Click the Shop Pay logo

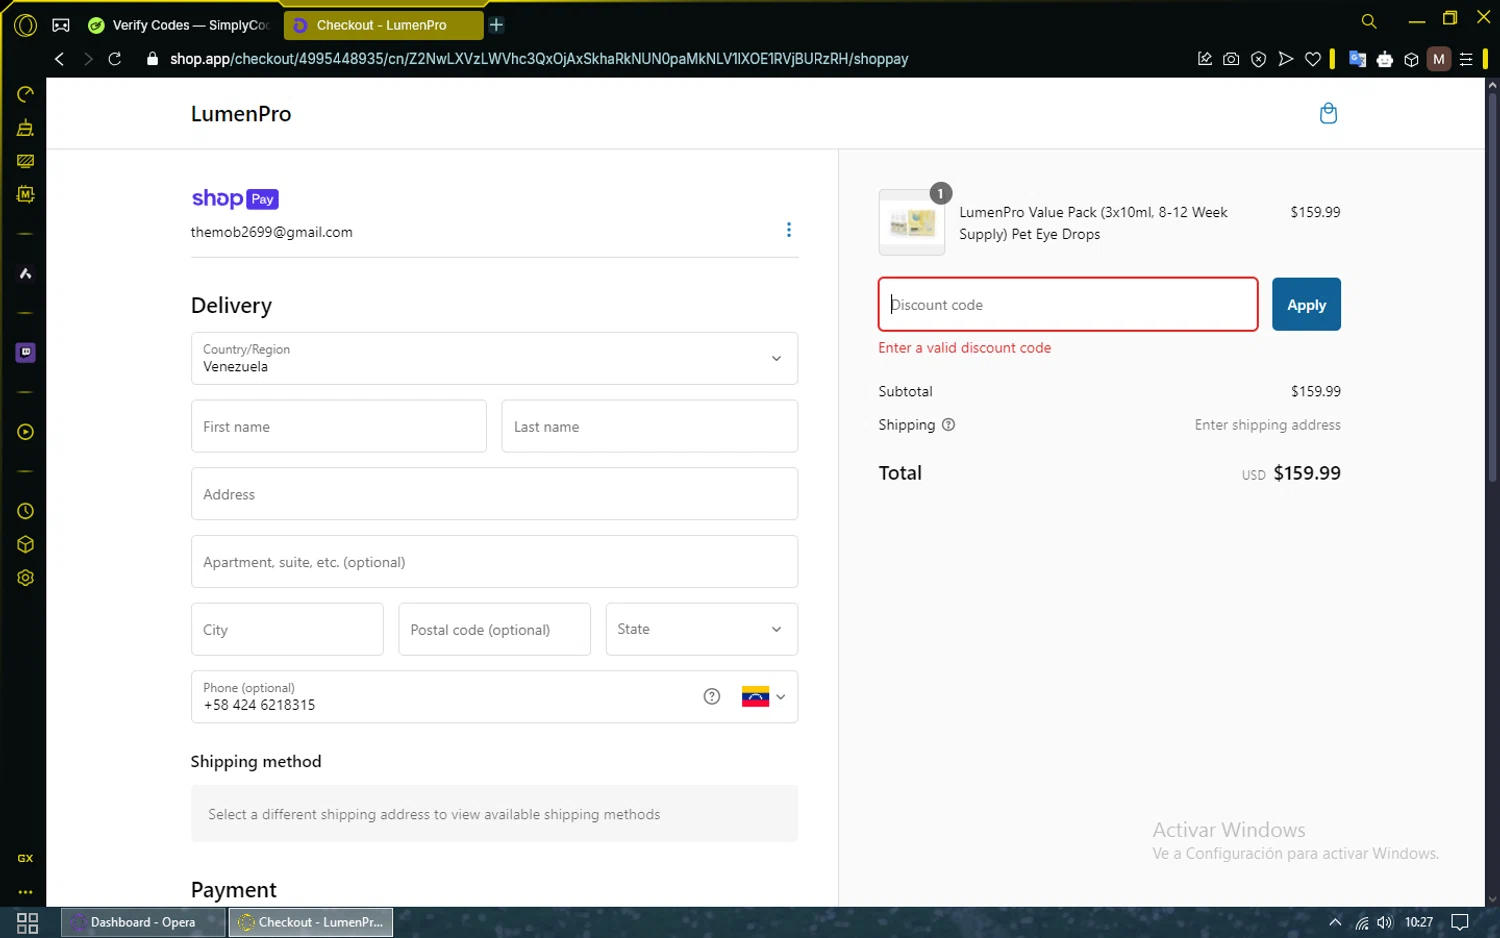235,199
